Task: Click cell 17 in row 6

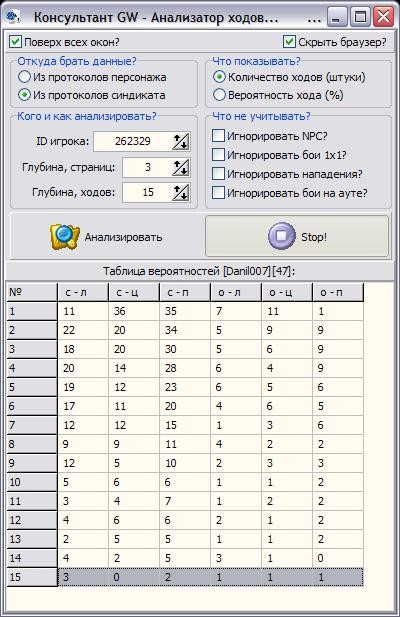Action: point(83,406)
